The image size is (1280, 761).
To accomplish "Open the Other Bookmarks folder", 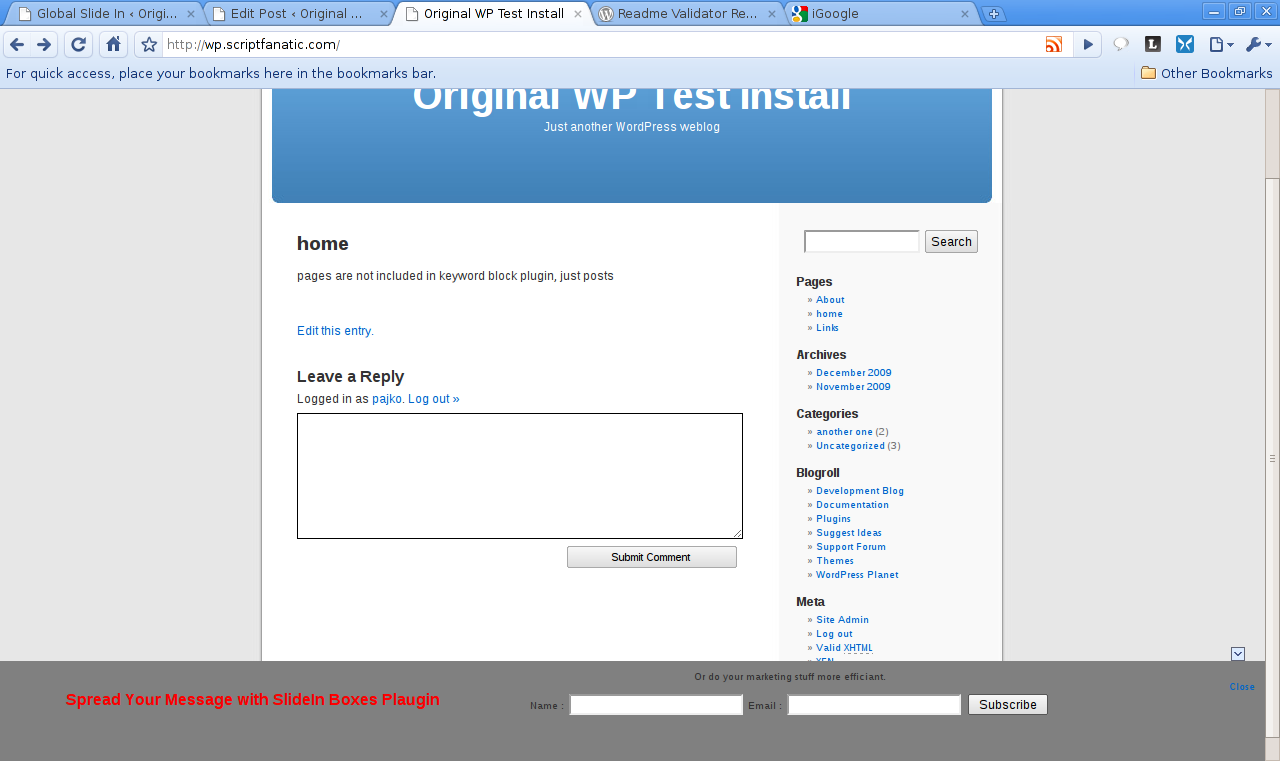I will pos(1206,73).
